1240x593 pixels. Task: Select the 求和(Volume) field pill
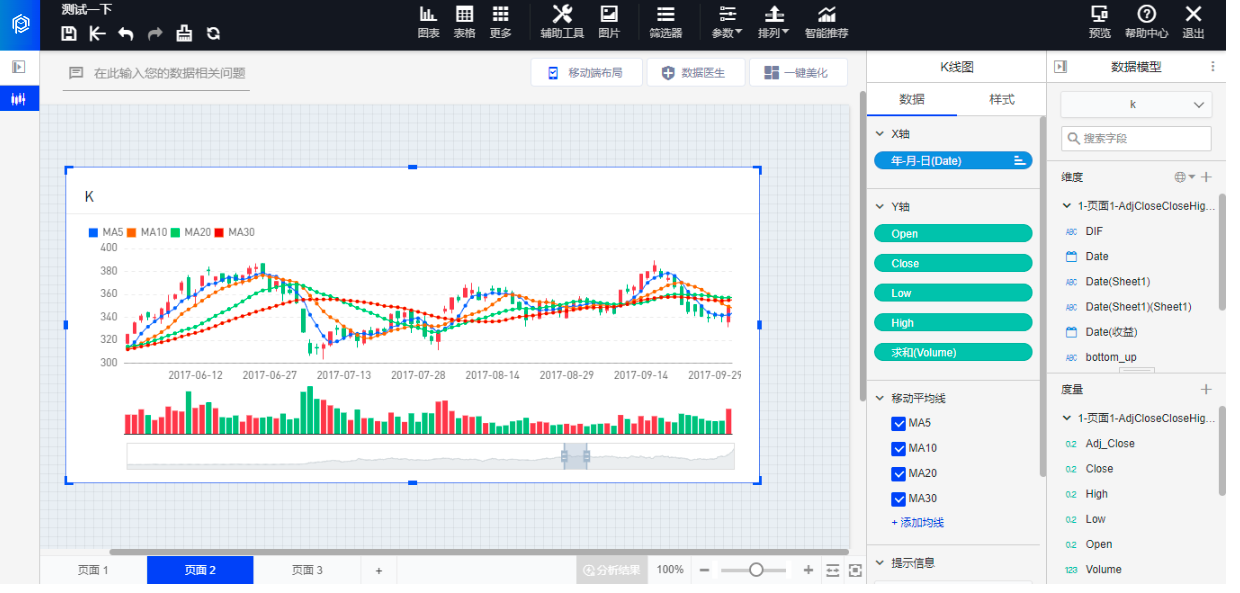(953, 352)
